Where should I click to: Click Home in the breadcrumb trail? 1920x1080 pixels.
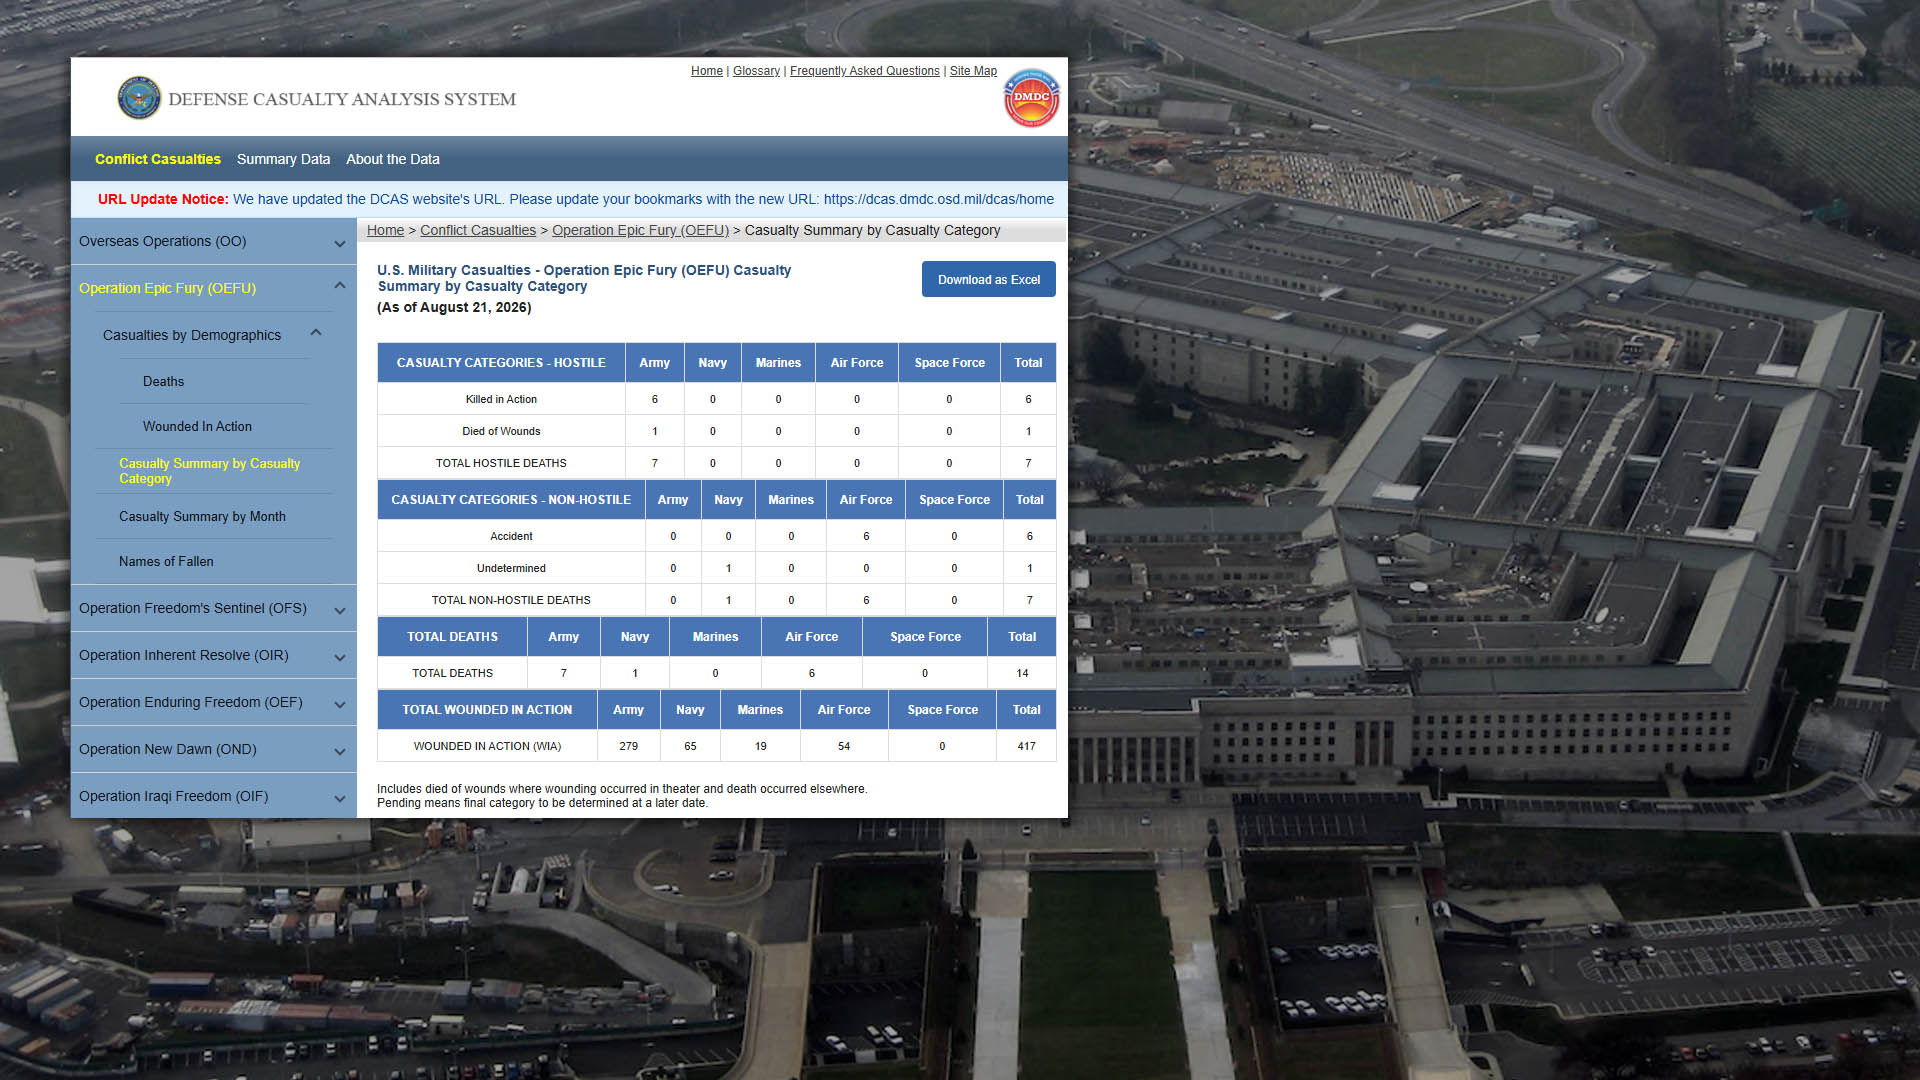(x=385, y=230)
